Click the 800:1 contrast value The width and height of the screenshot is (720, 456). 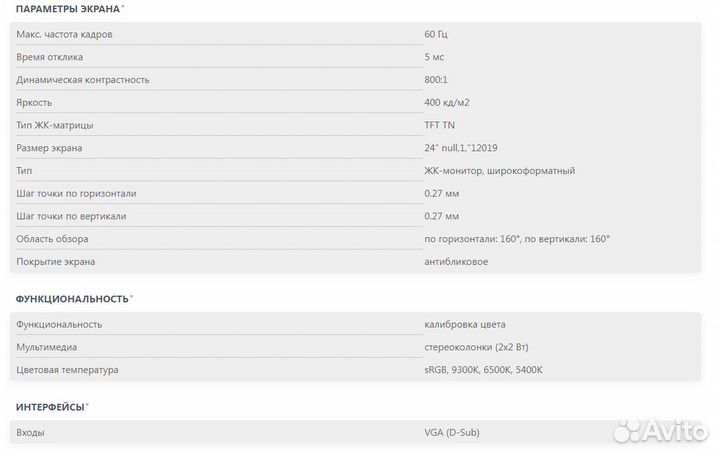click(437, 80)
